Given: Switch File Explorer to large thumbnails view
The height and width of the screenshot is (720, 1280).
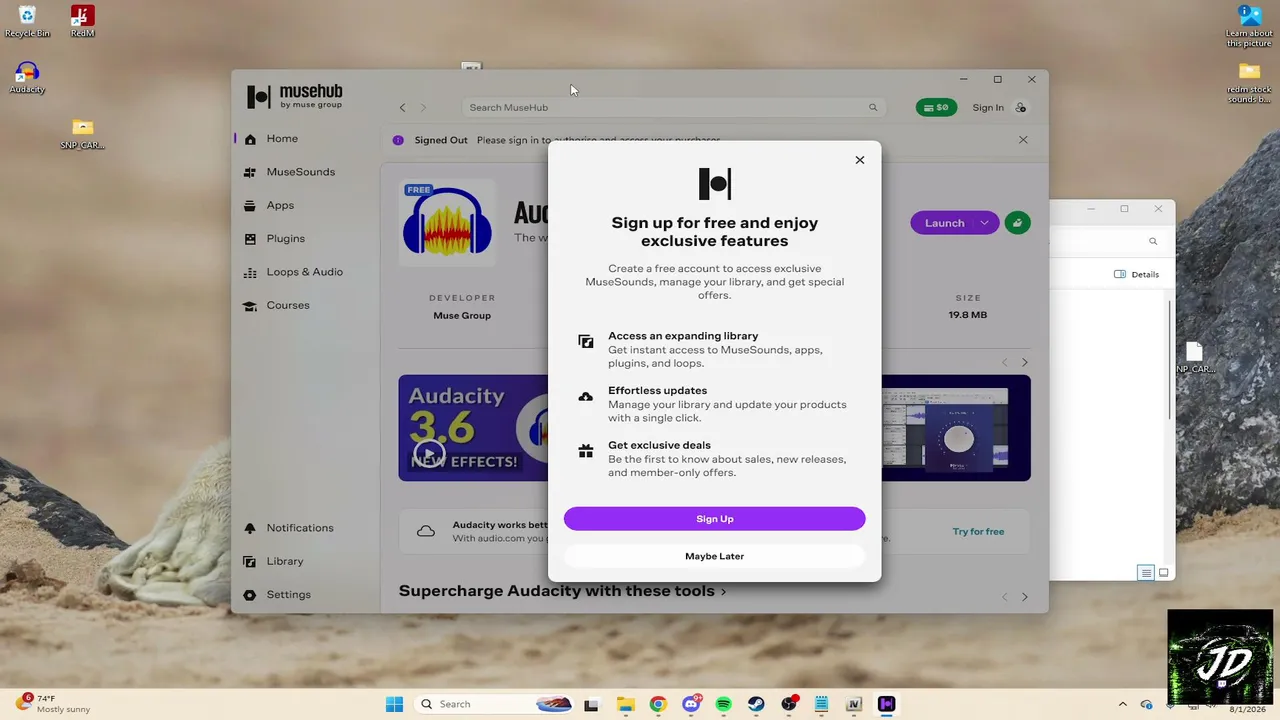Looking at the screenshot, I should [1163, 573].
